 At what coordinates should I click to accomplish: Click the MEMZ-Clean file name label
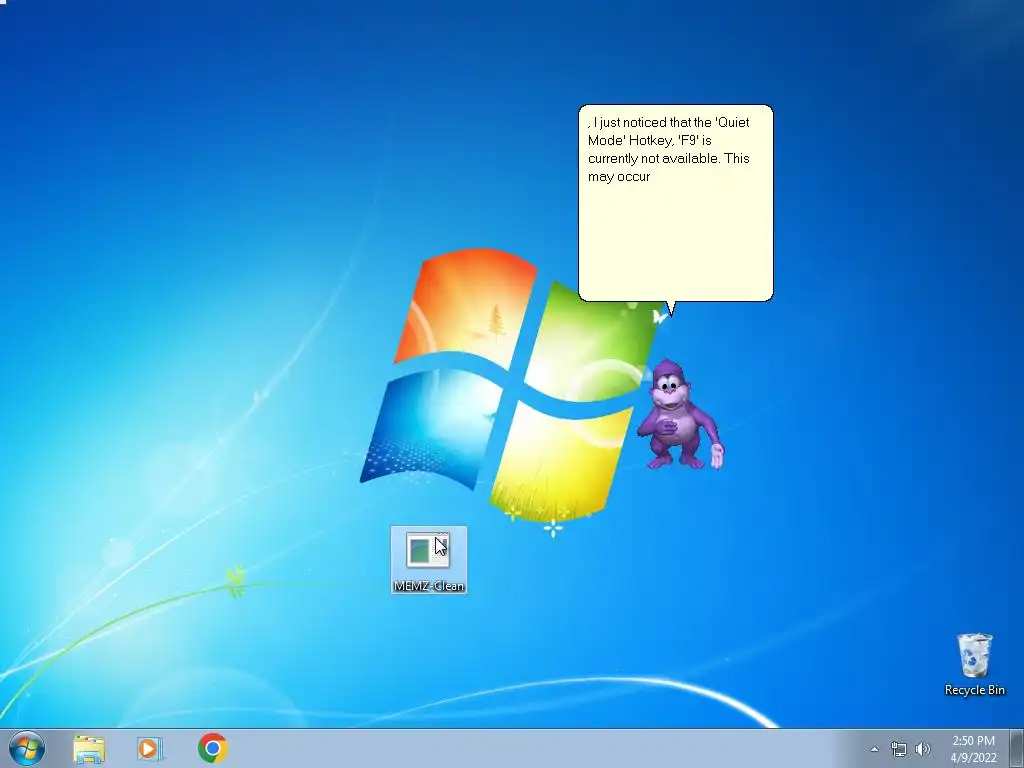tap(429, 586)
